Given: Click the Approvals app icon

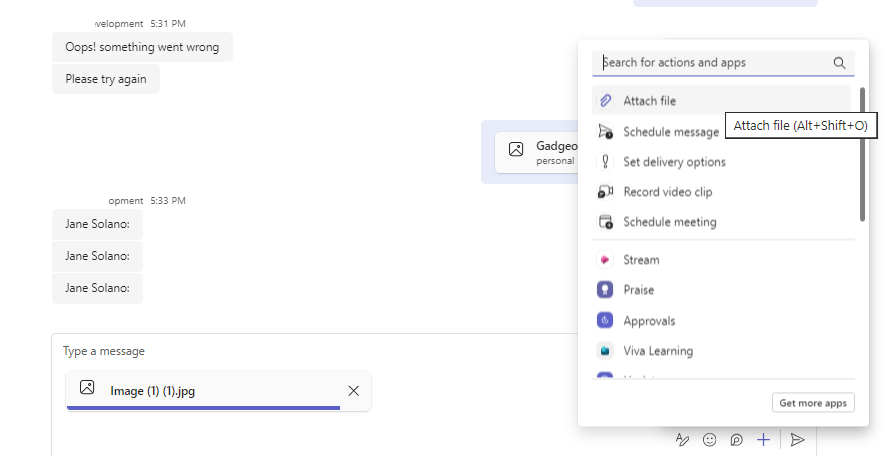Looking at the screenshot, I should [x=605, y=321].
